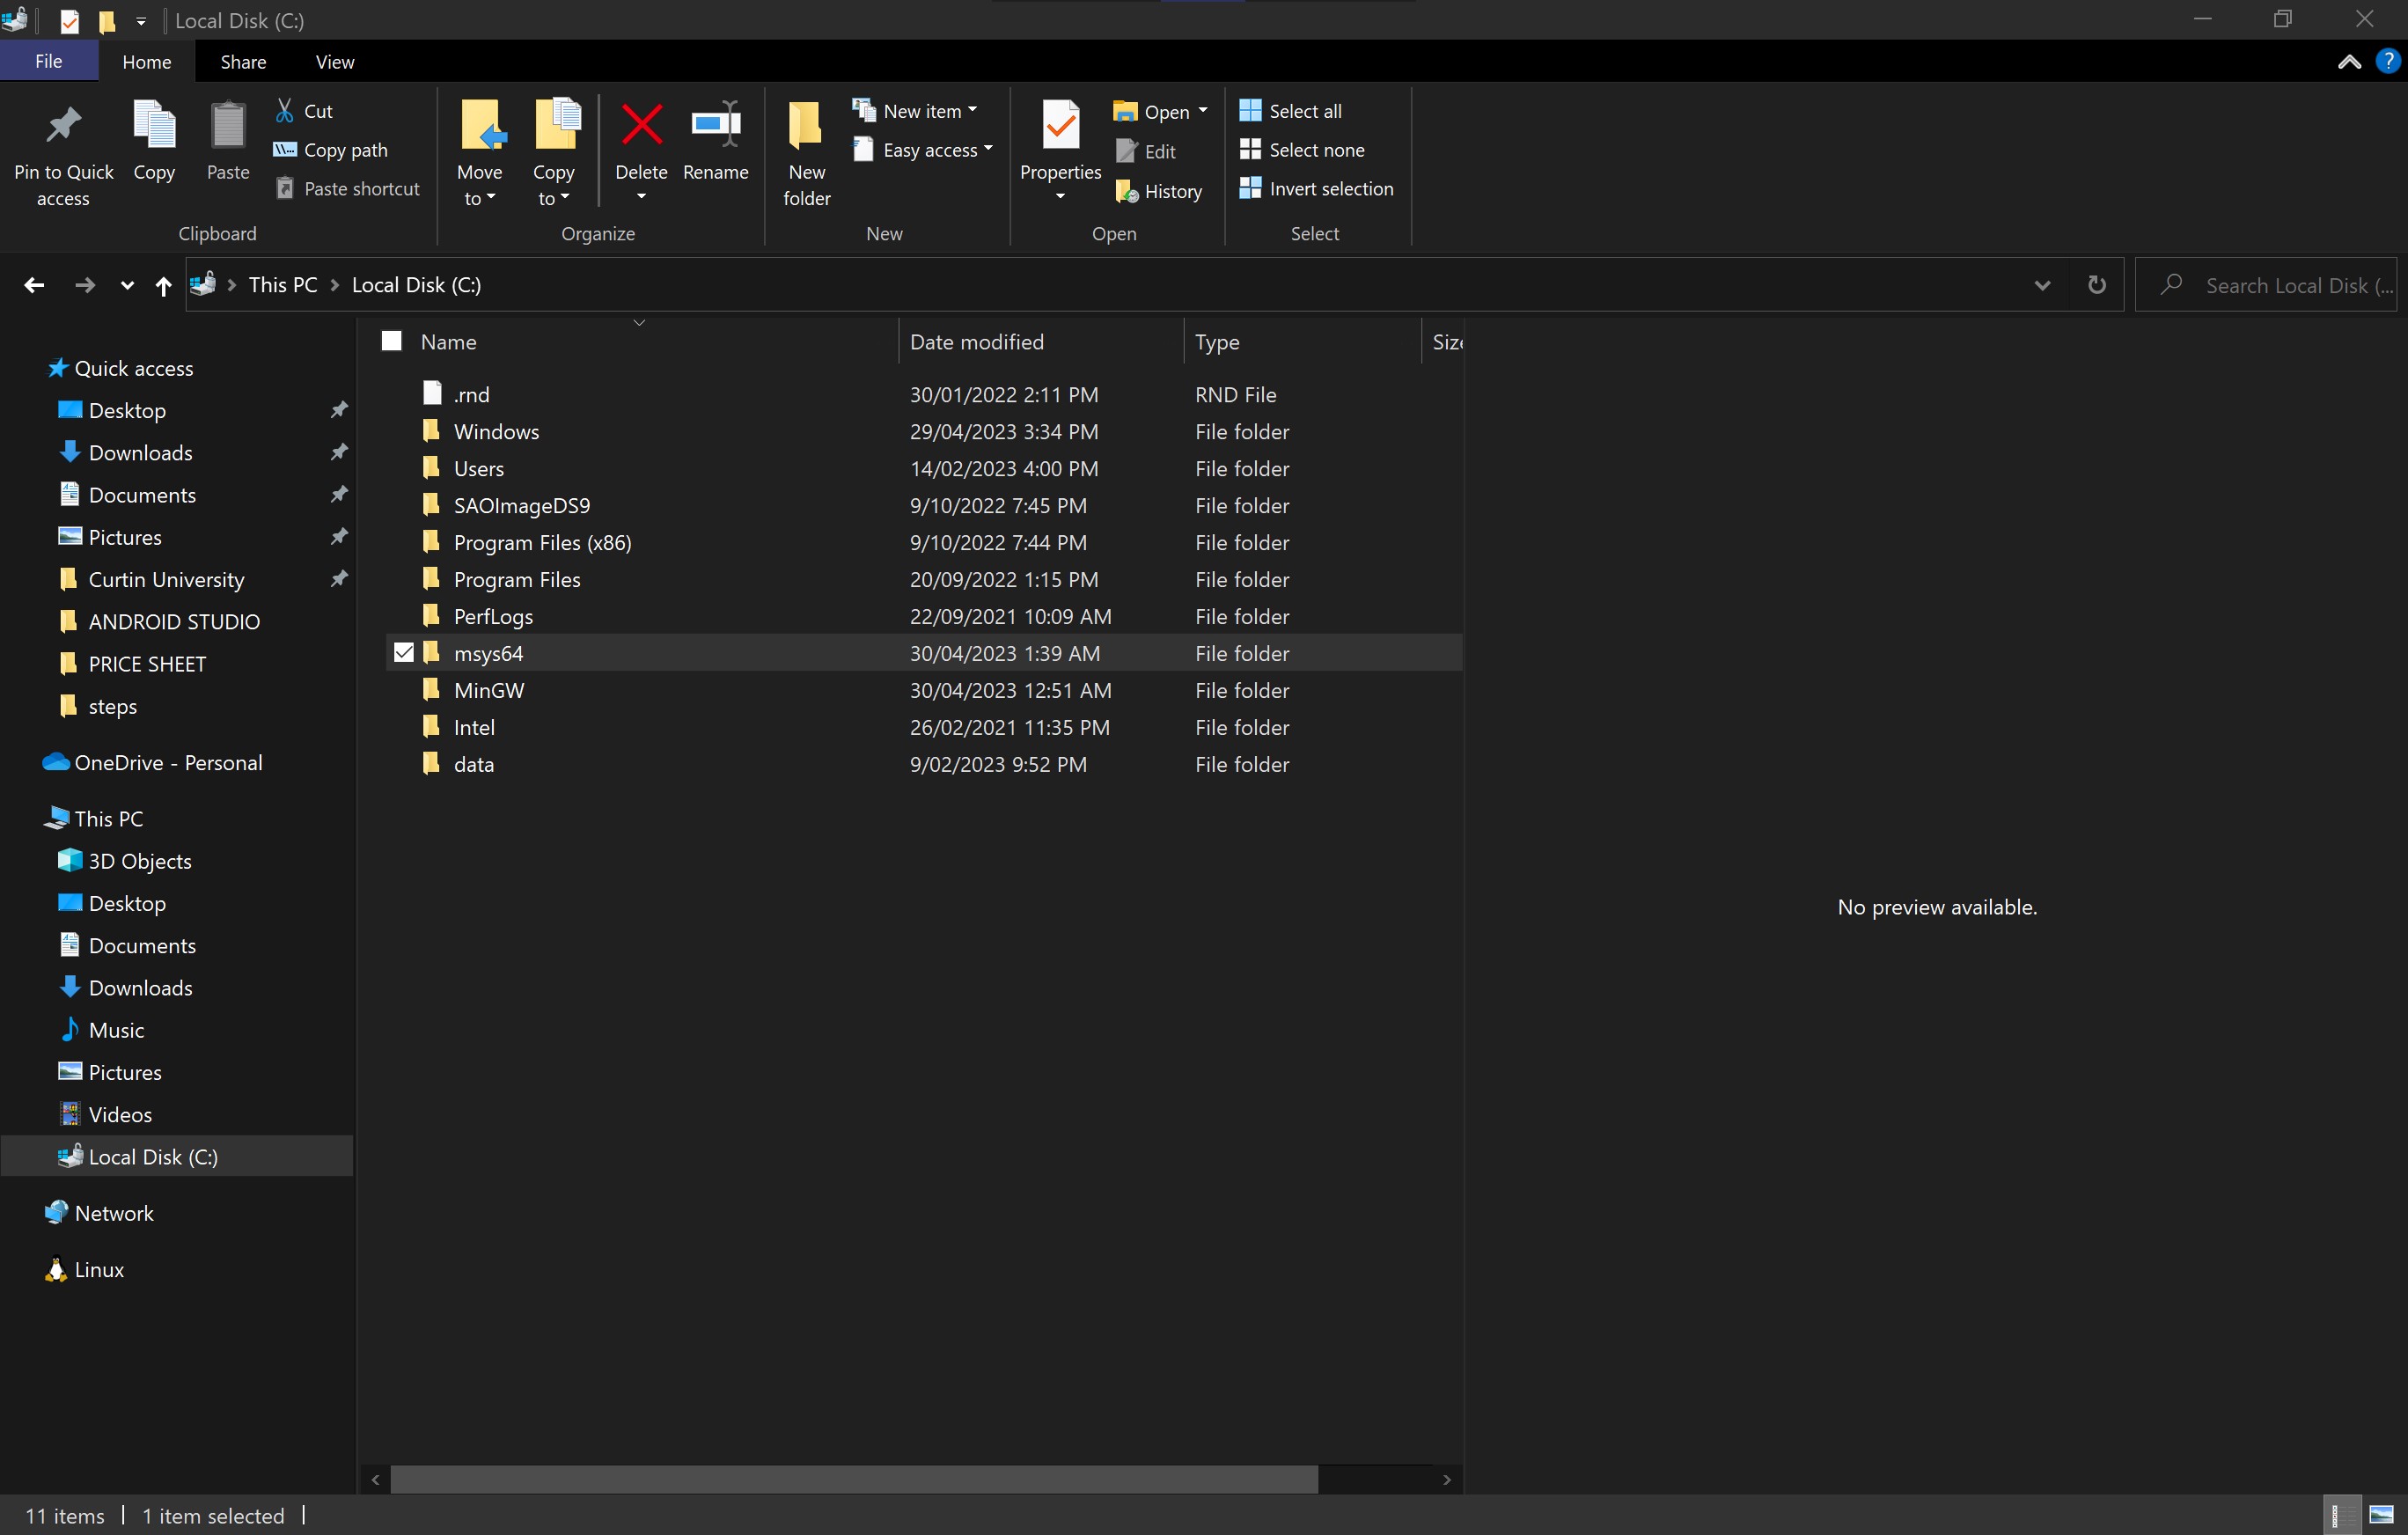
Task: Open ANDROID STUDIO in navigation pane
Action: click(174, 622)
